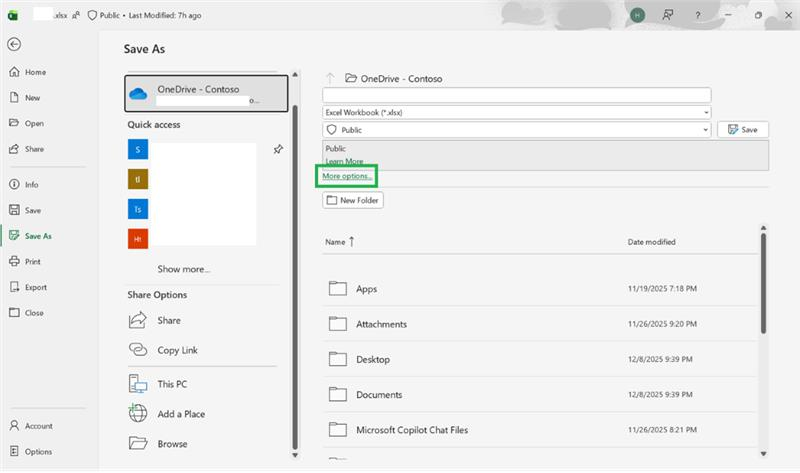Open Account settings
800x473 pixels.
pos(31,426)
